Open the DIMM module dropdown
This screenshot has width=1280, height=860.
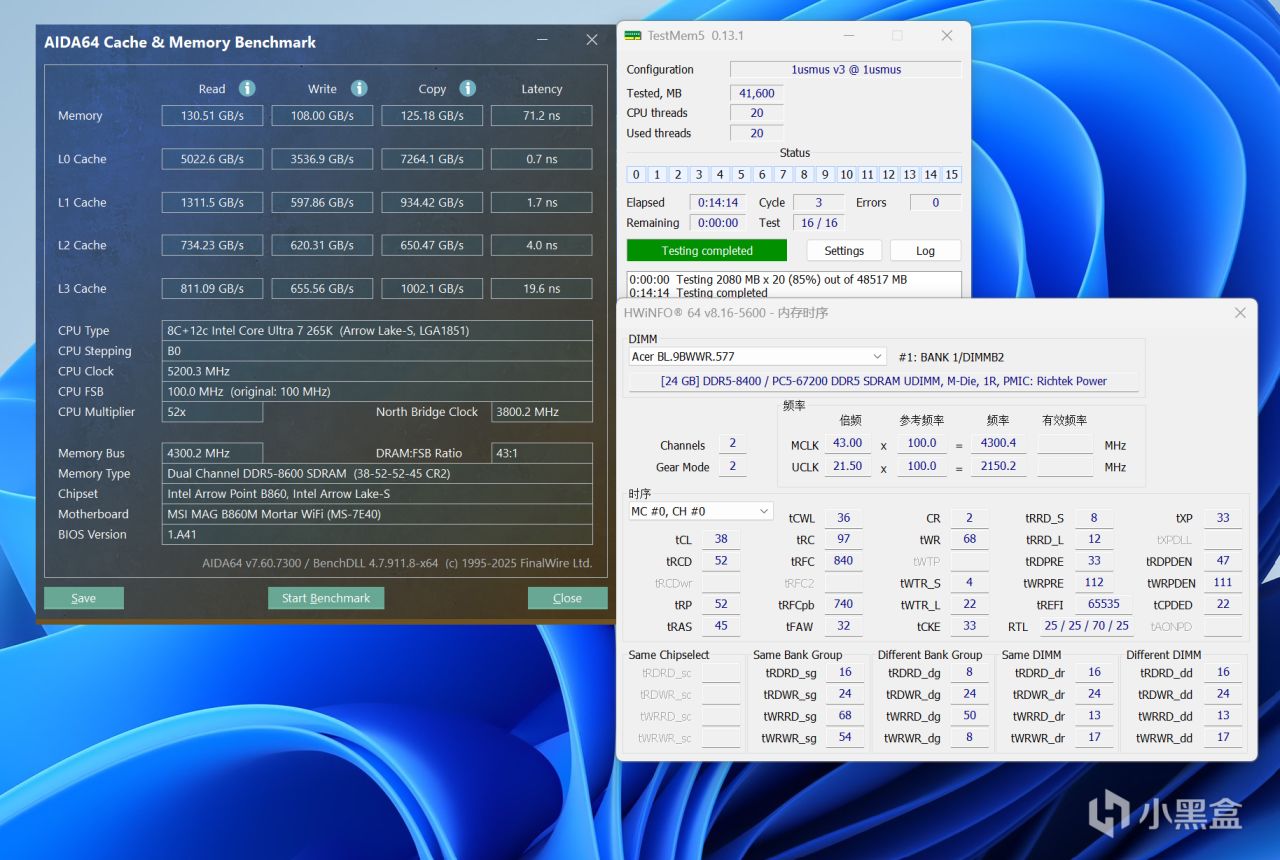pos(877,357)
